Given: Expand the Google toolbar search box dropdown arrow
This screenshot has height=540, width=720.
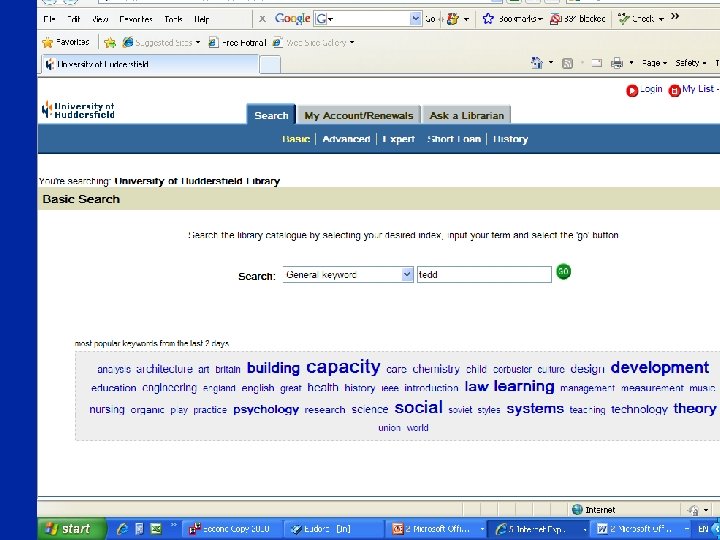Looking at the screenshot, I should click(416, 19).
